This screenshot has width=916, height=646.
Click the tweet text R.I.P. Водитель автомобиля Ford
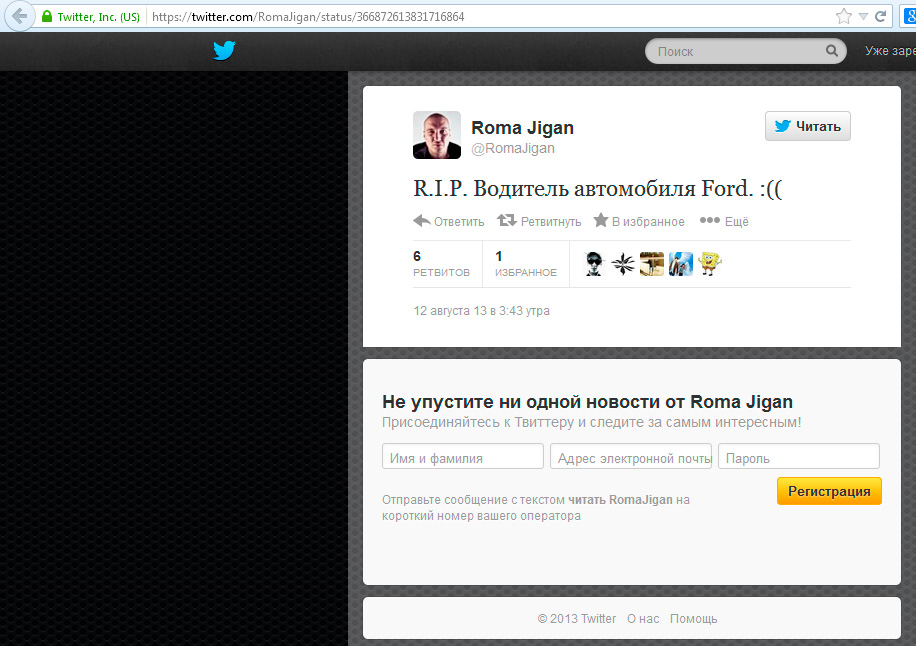597,189
